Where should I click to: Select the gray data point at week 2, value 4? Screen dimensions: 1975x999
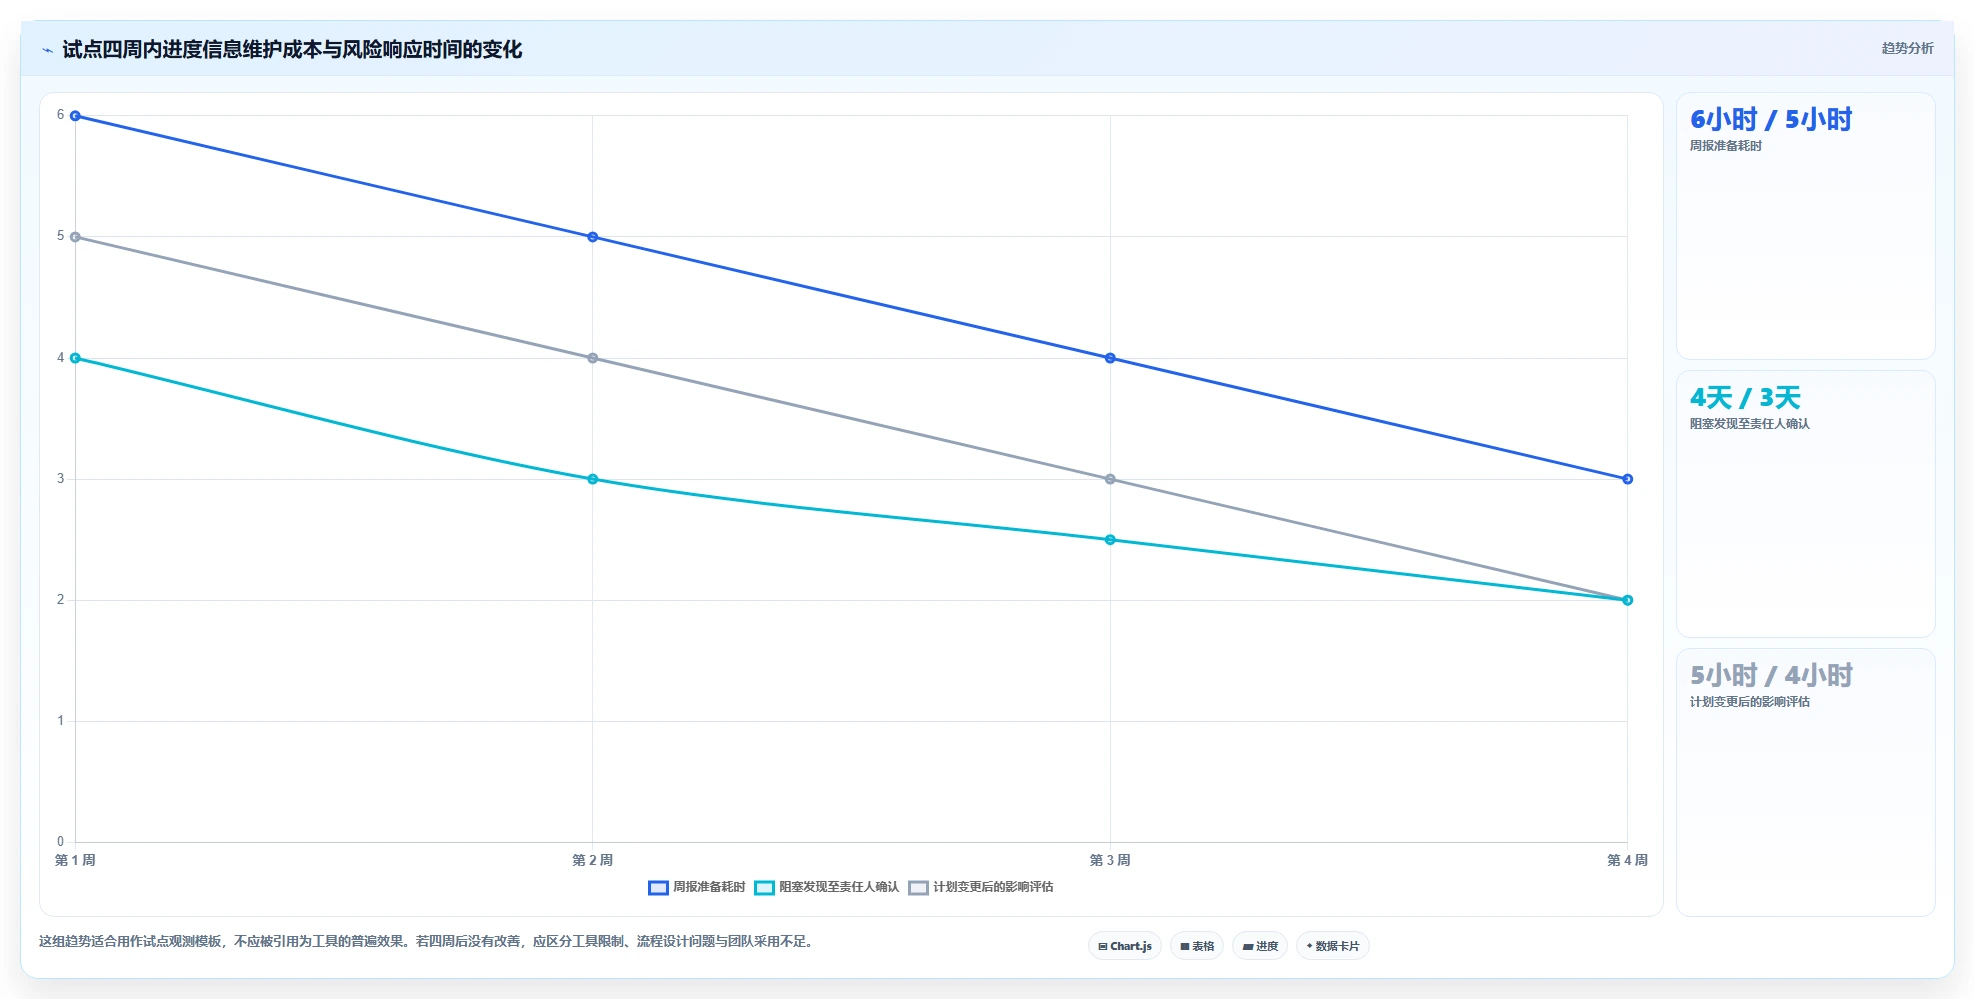(x=593, y=358)
